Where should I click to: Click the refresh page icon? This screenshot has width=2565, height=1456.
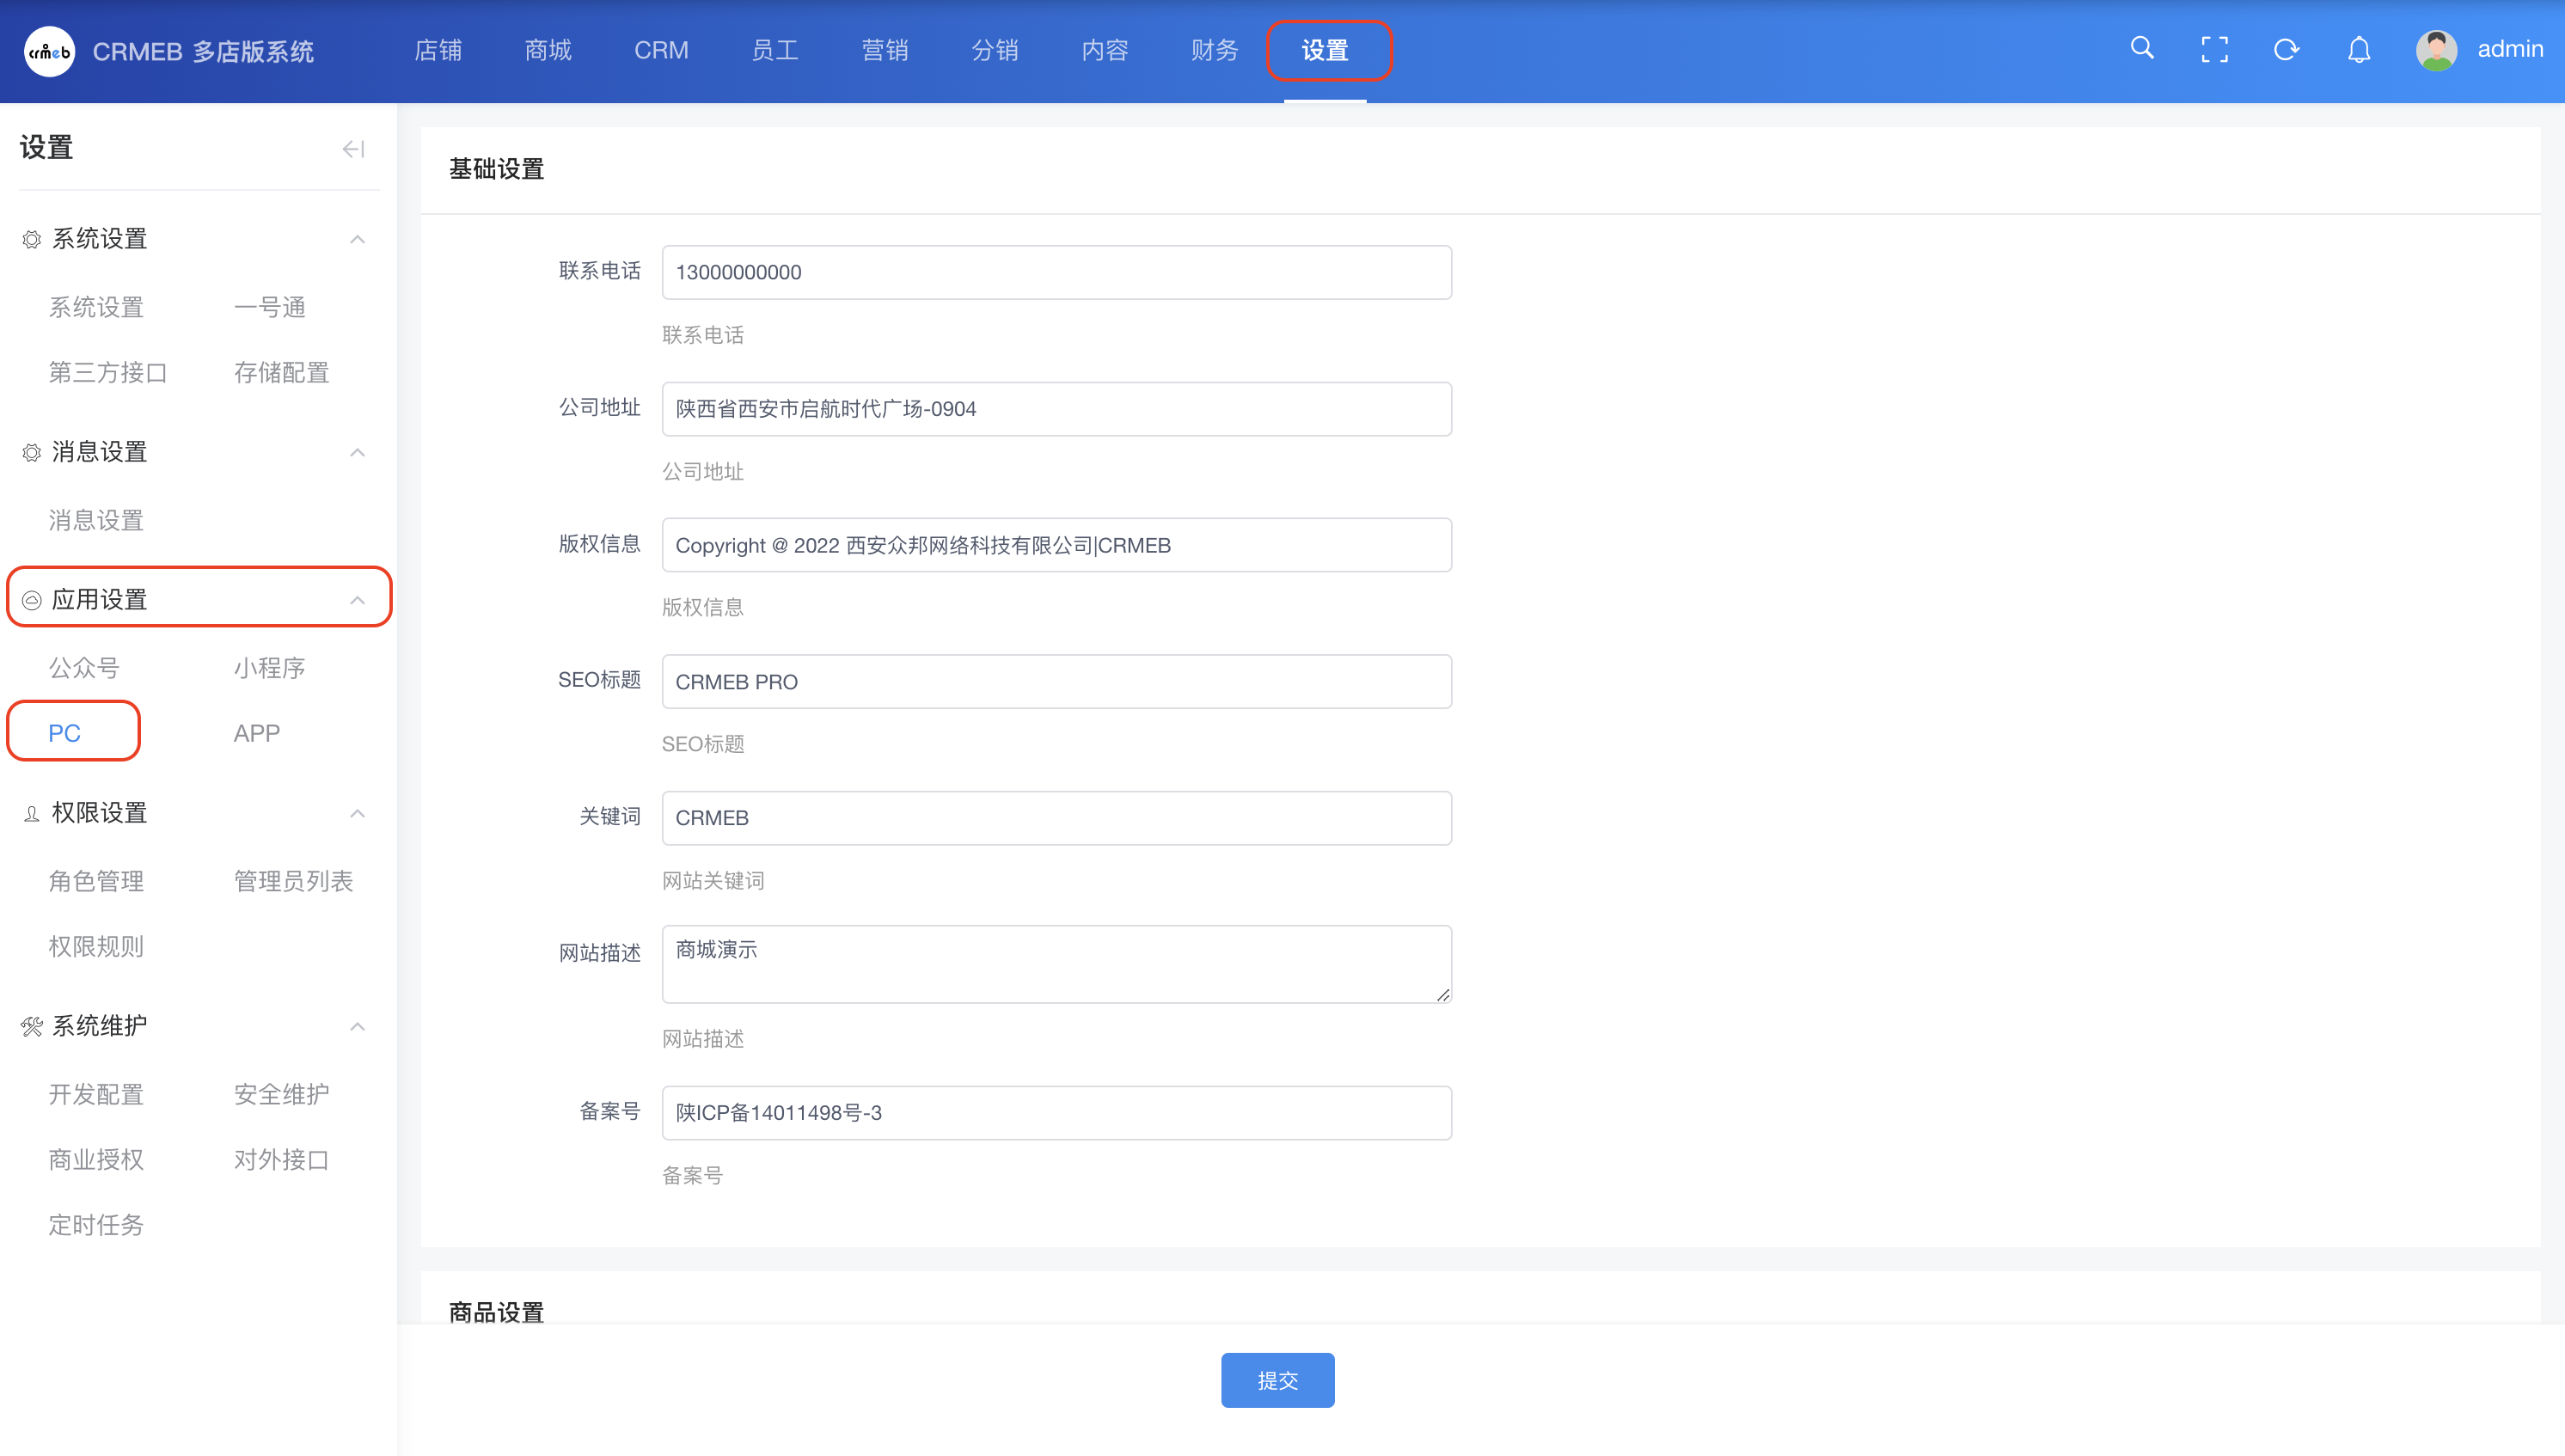click(2286, 50)
